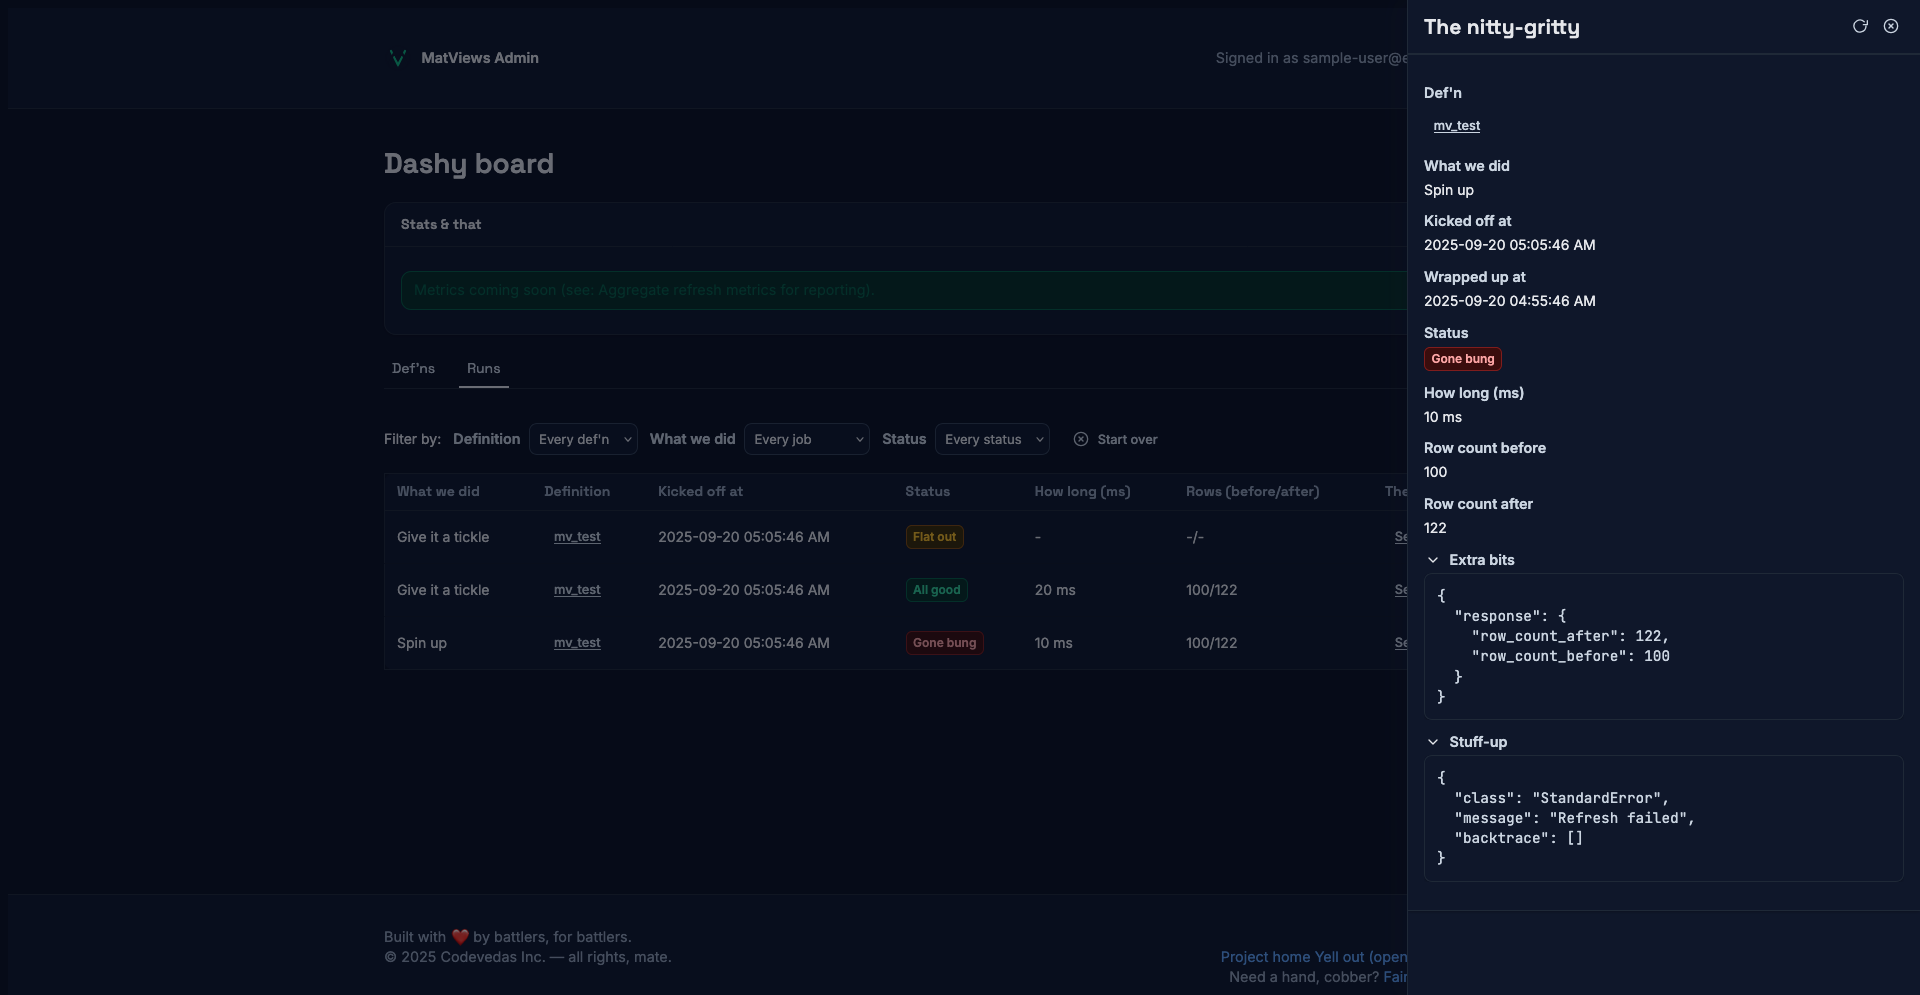Open mv_test link in details panel
Viewport: 1920px width, 995px height.
click(x=1456, y=126)
